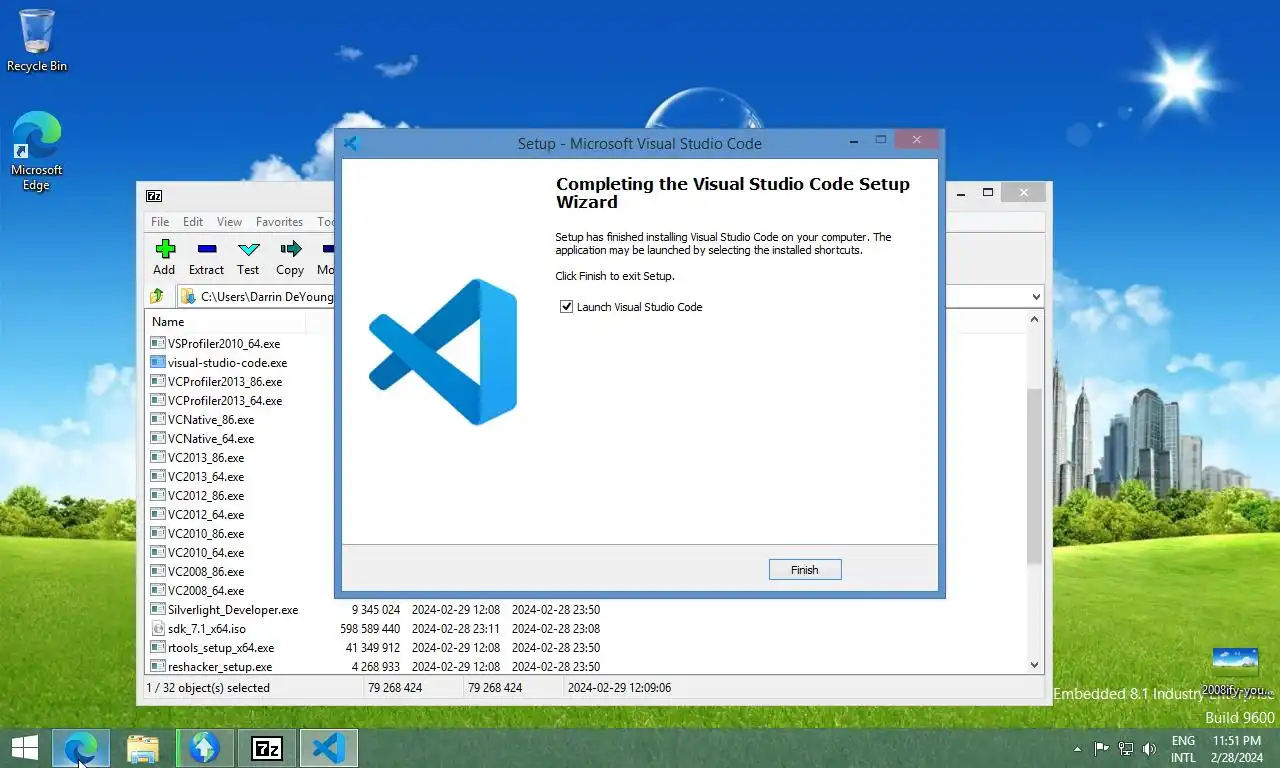Click the 7-Zip list scroll-down arrow

(x=1035, y=665)
